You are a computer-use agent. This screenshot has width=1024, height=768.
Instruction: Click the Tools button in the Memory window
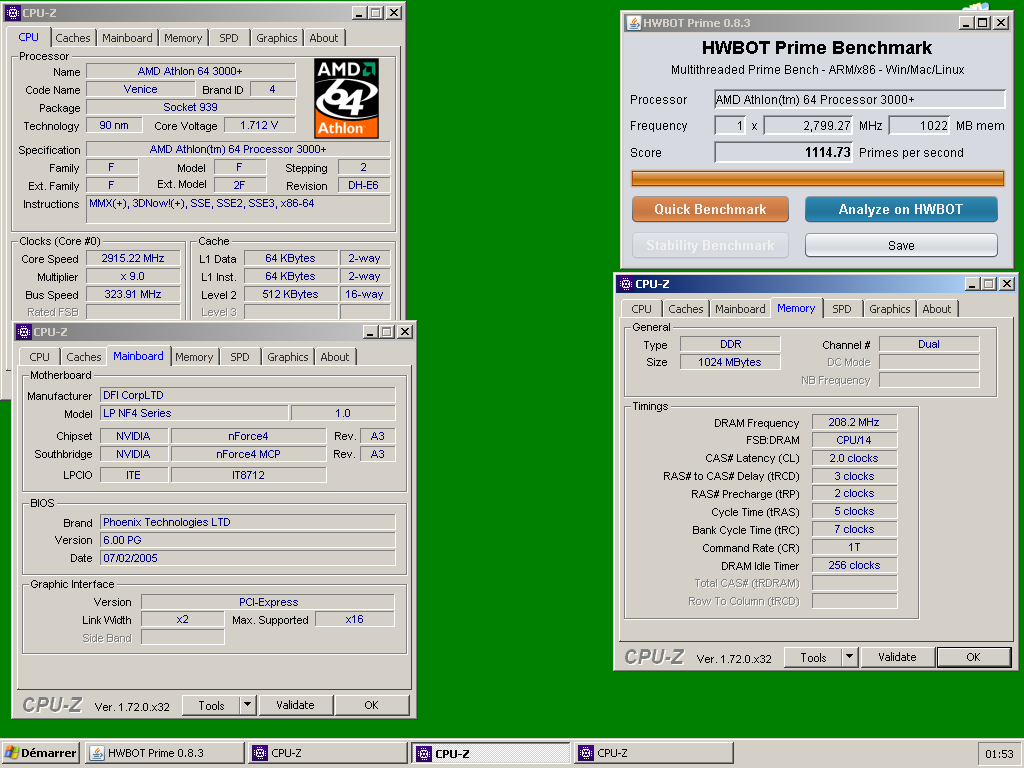pos(813,657)
